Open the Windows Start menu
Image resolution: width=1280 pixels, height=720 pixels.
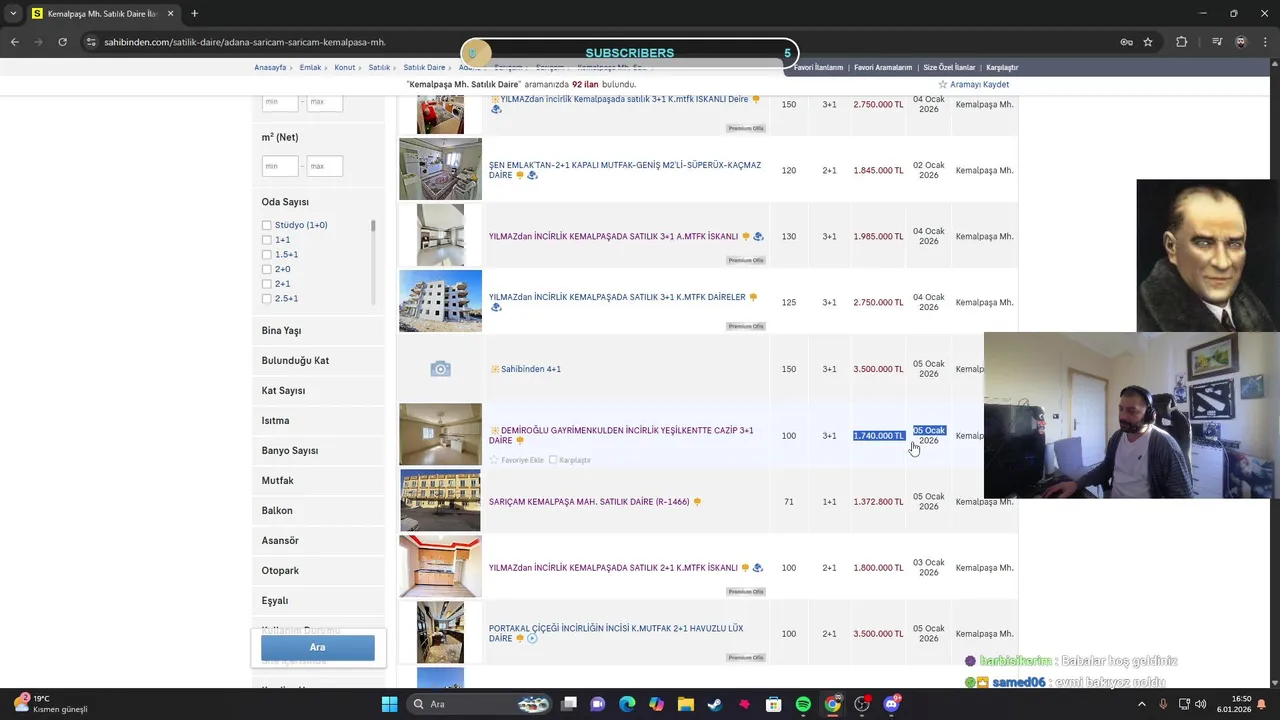[x=389, y=704]
